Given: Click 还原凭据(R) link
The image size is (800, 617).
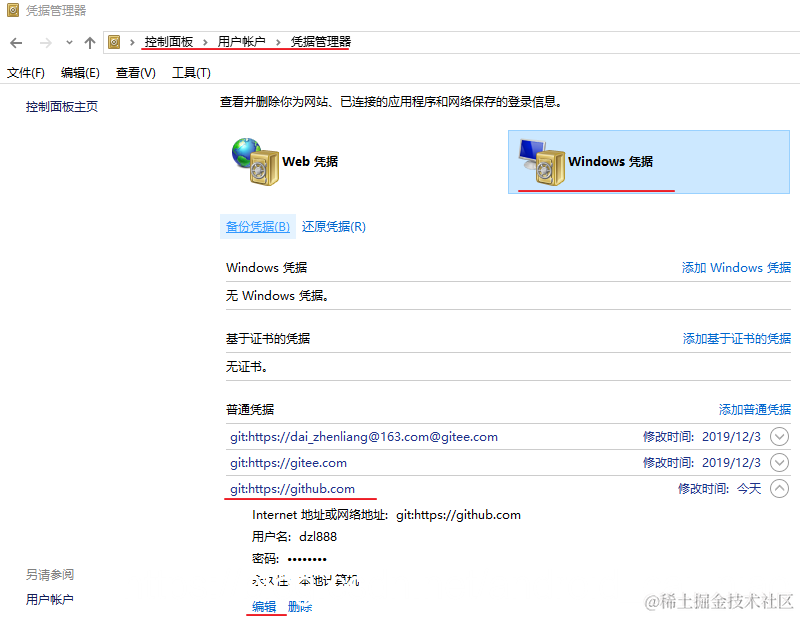Looking at the screenshot, I should 334,227.
